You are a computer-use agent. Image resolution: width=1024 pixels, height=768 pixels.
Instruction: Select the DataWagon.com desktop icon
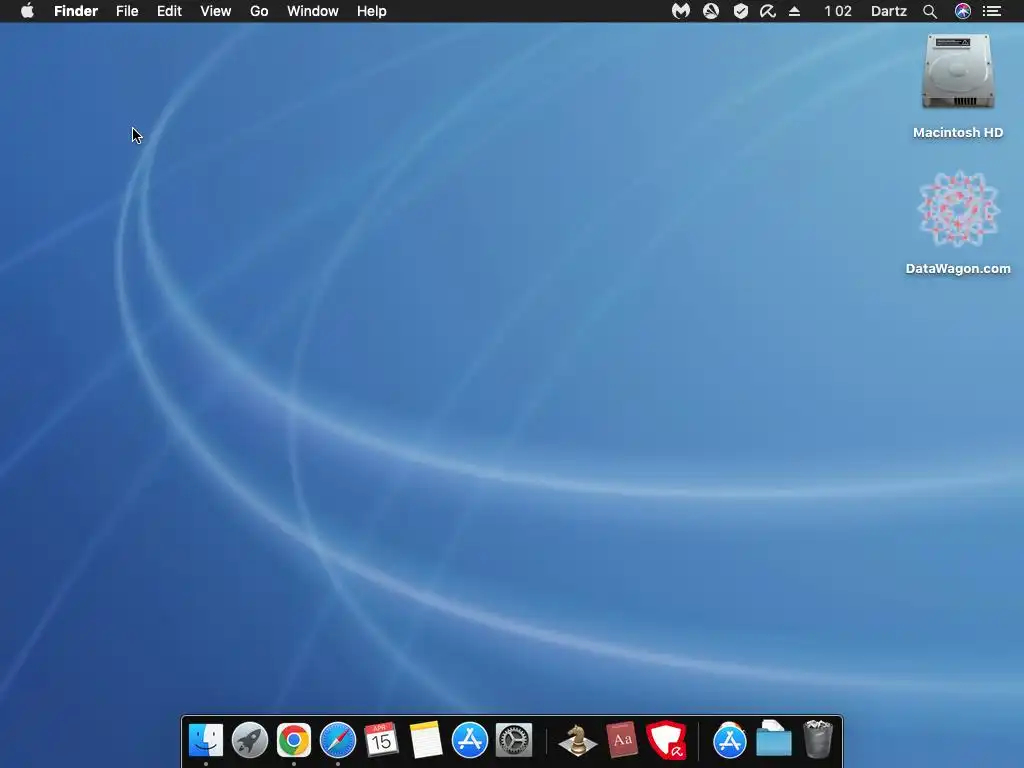tap(958, 209)
